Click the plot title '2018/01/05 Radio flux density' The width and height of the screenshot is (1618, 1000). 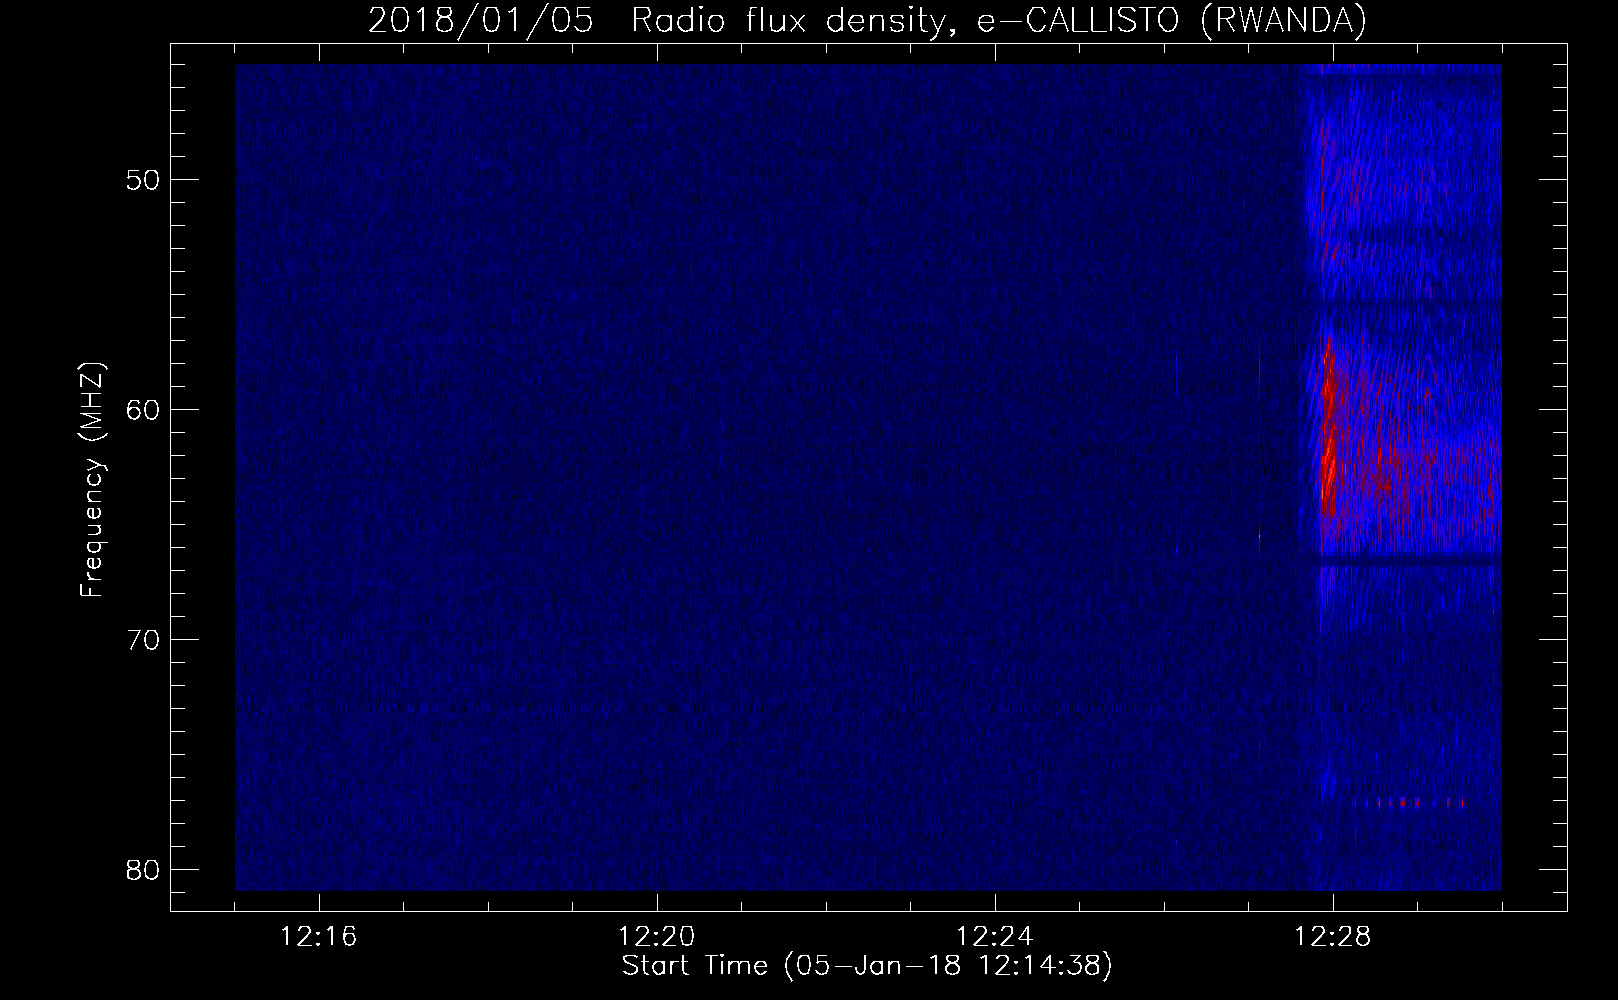point(867,21)
